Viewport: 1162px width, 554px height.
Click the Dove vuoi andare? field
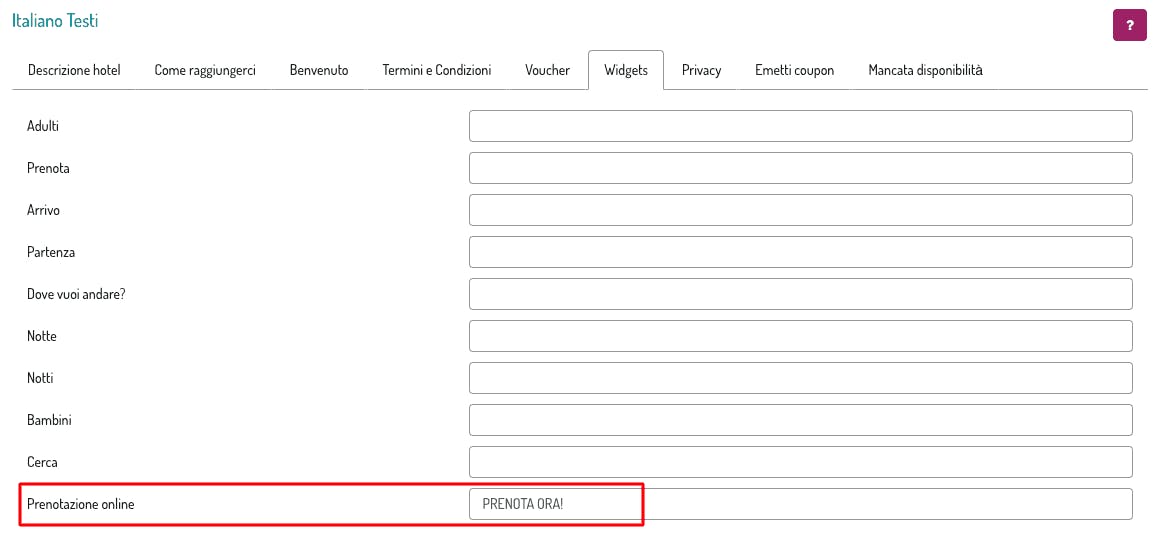click(800, 294)
